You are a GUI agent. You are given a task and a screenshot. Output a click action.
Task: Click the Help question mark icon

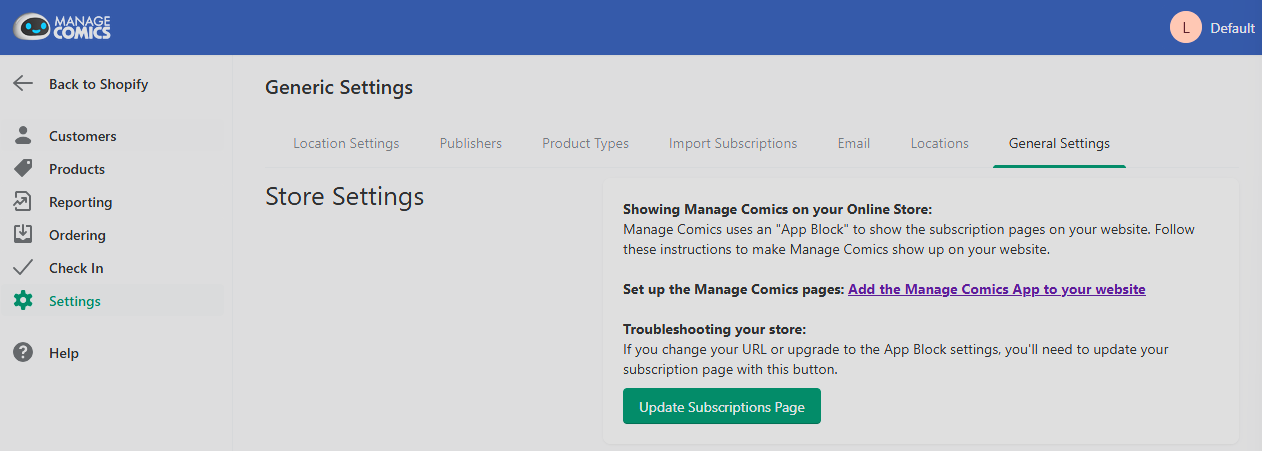pos(23,353)
